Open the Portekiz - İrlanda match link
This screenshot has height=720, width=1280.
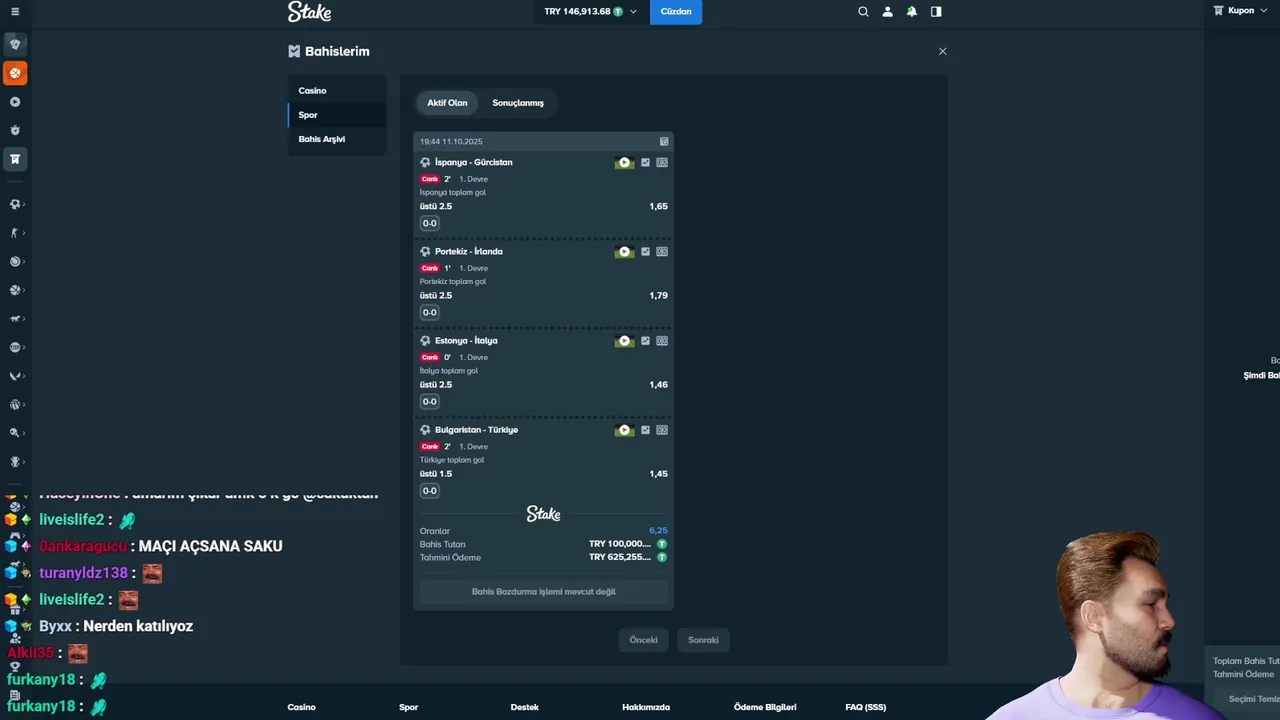click(x=468, y=251)
